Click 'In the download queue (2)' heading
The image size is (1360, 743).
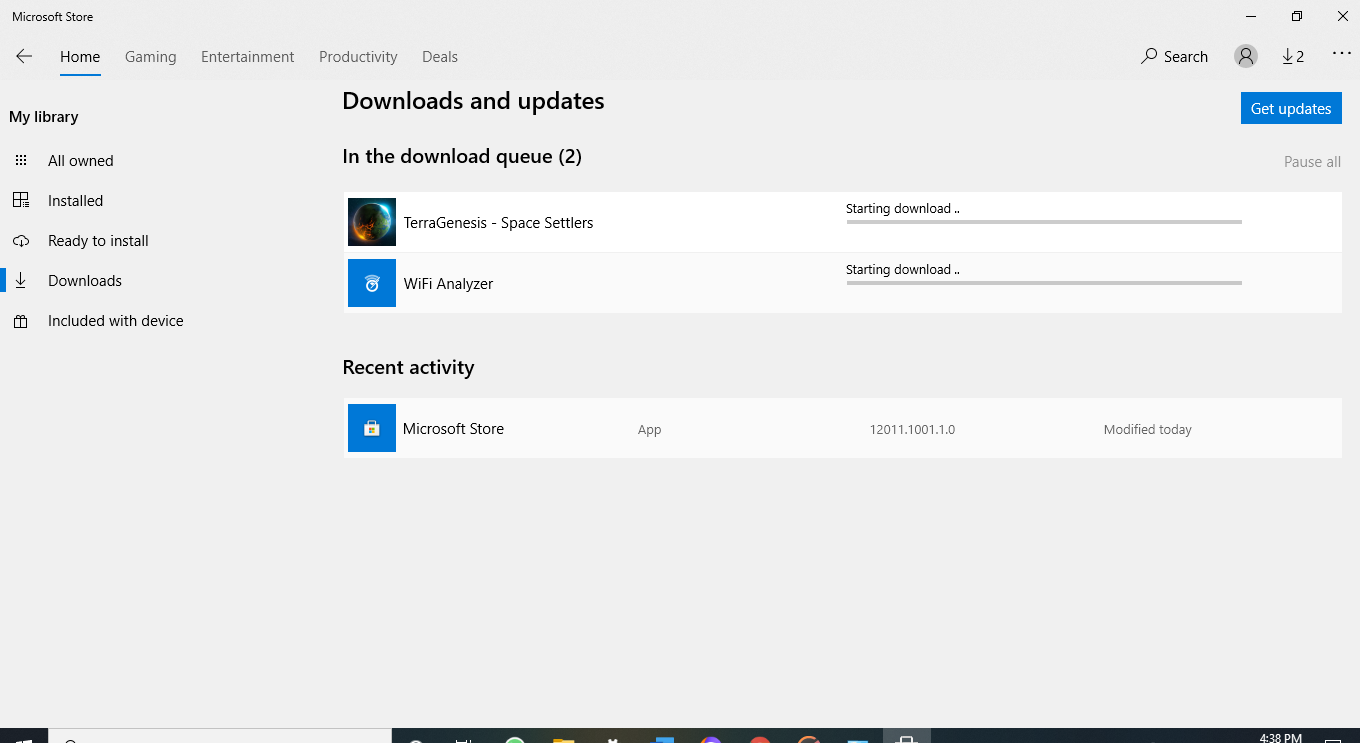tap(462, 157)
